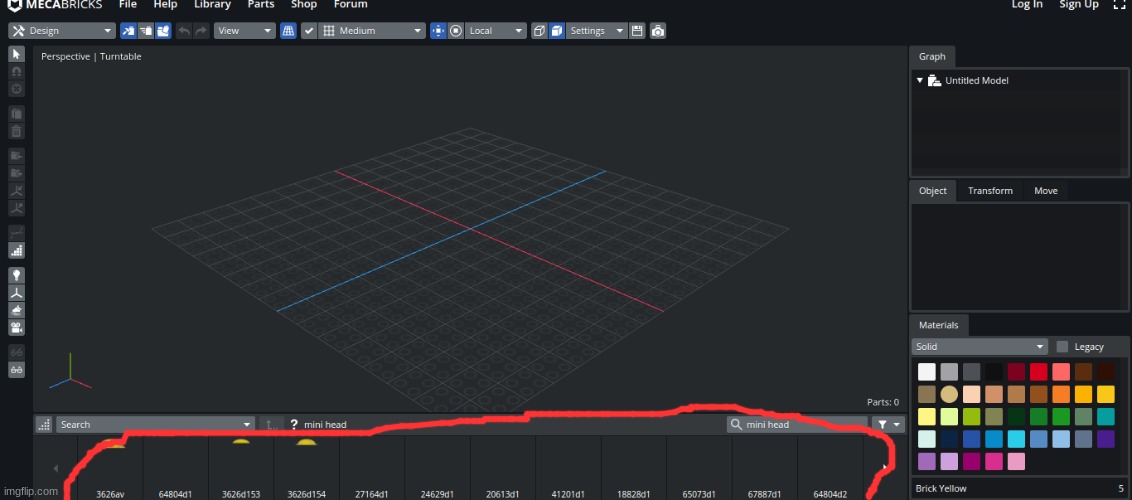Viewport: 1132px width, 500px height.
Task: Click the circle-dot icon beside Local
Action: click(456, 31)
